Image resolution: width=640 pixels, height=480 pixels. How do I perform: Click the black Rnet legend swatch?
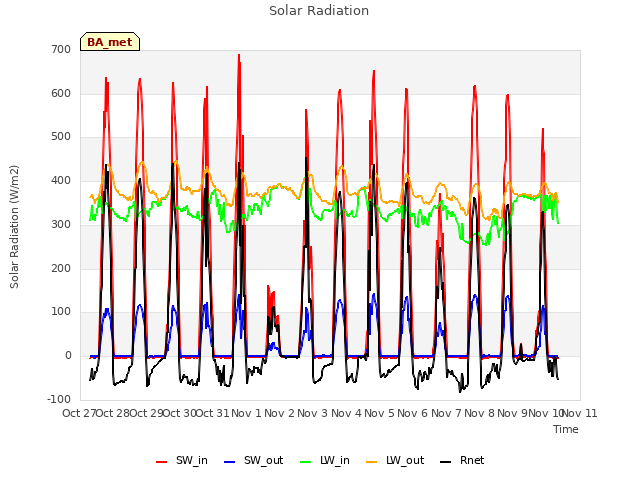tap(446, 462)
